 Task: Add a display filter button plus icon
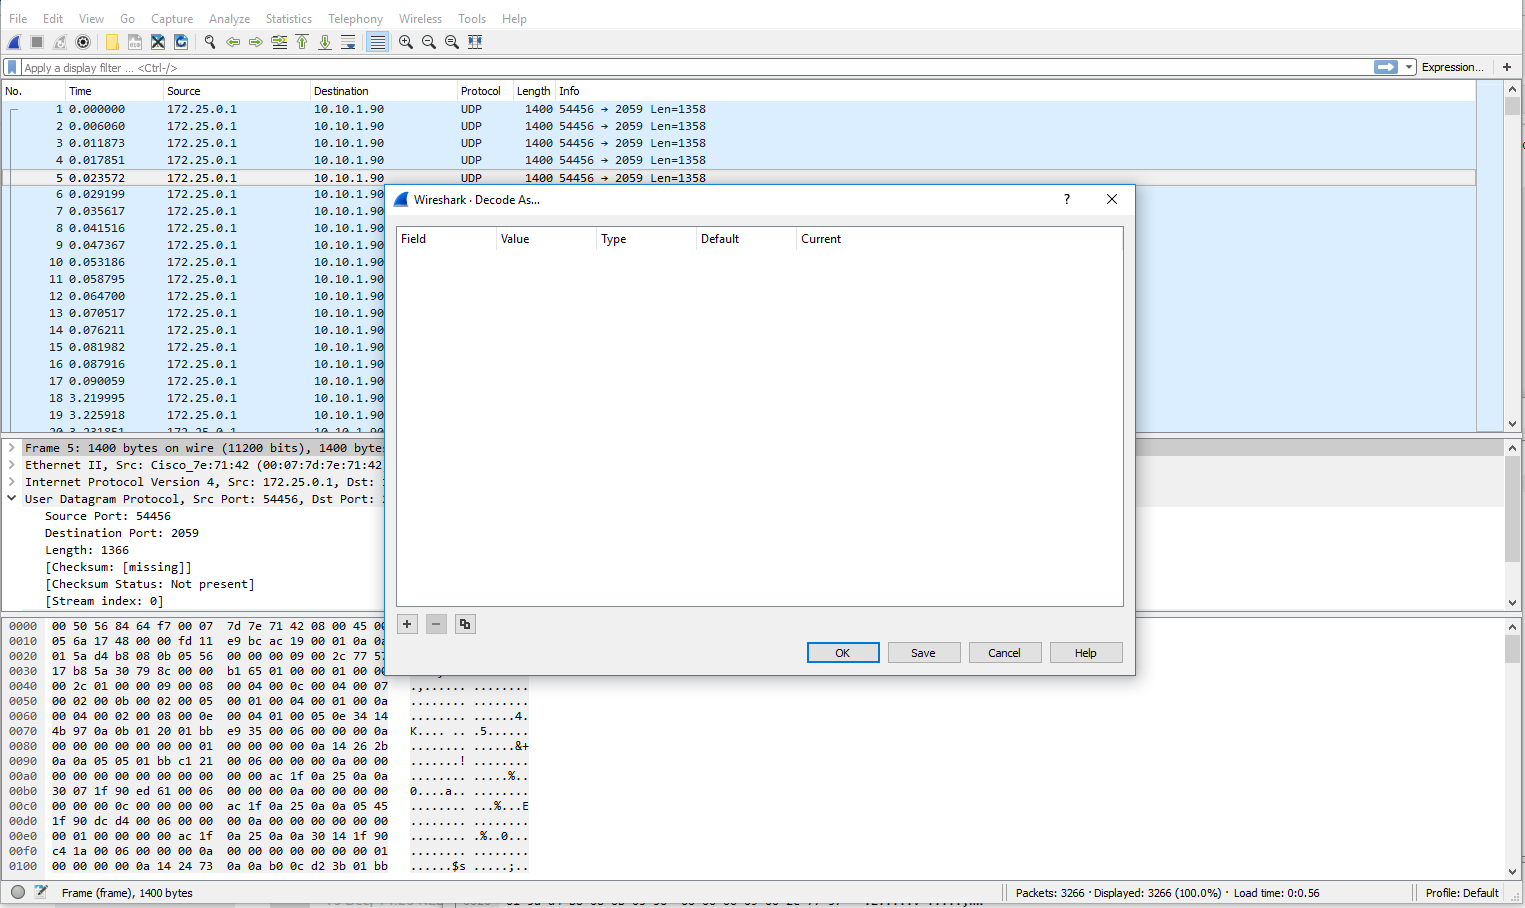[x=1507, y=67]
